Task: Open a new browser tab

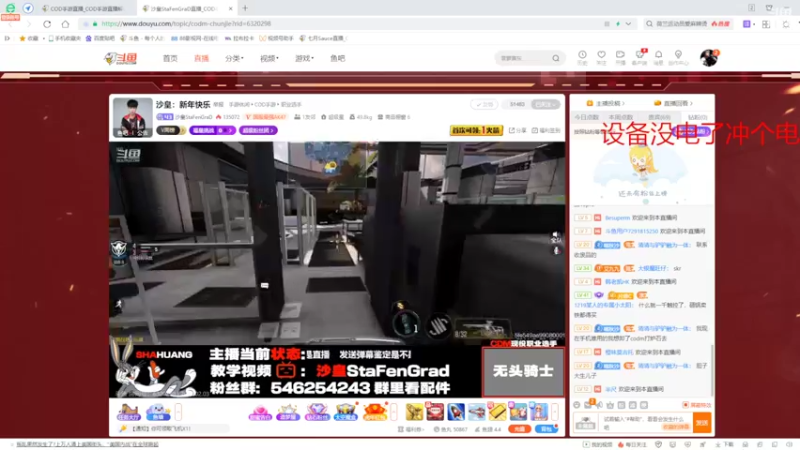Action: point(245,8)
